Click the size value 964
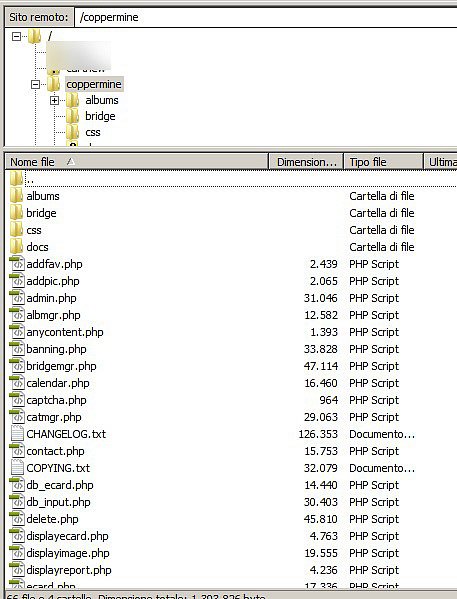The height and width of the screenshot is (599, 457). [x=329, y=400]
